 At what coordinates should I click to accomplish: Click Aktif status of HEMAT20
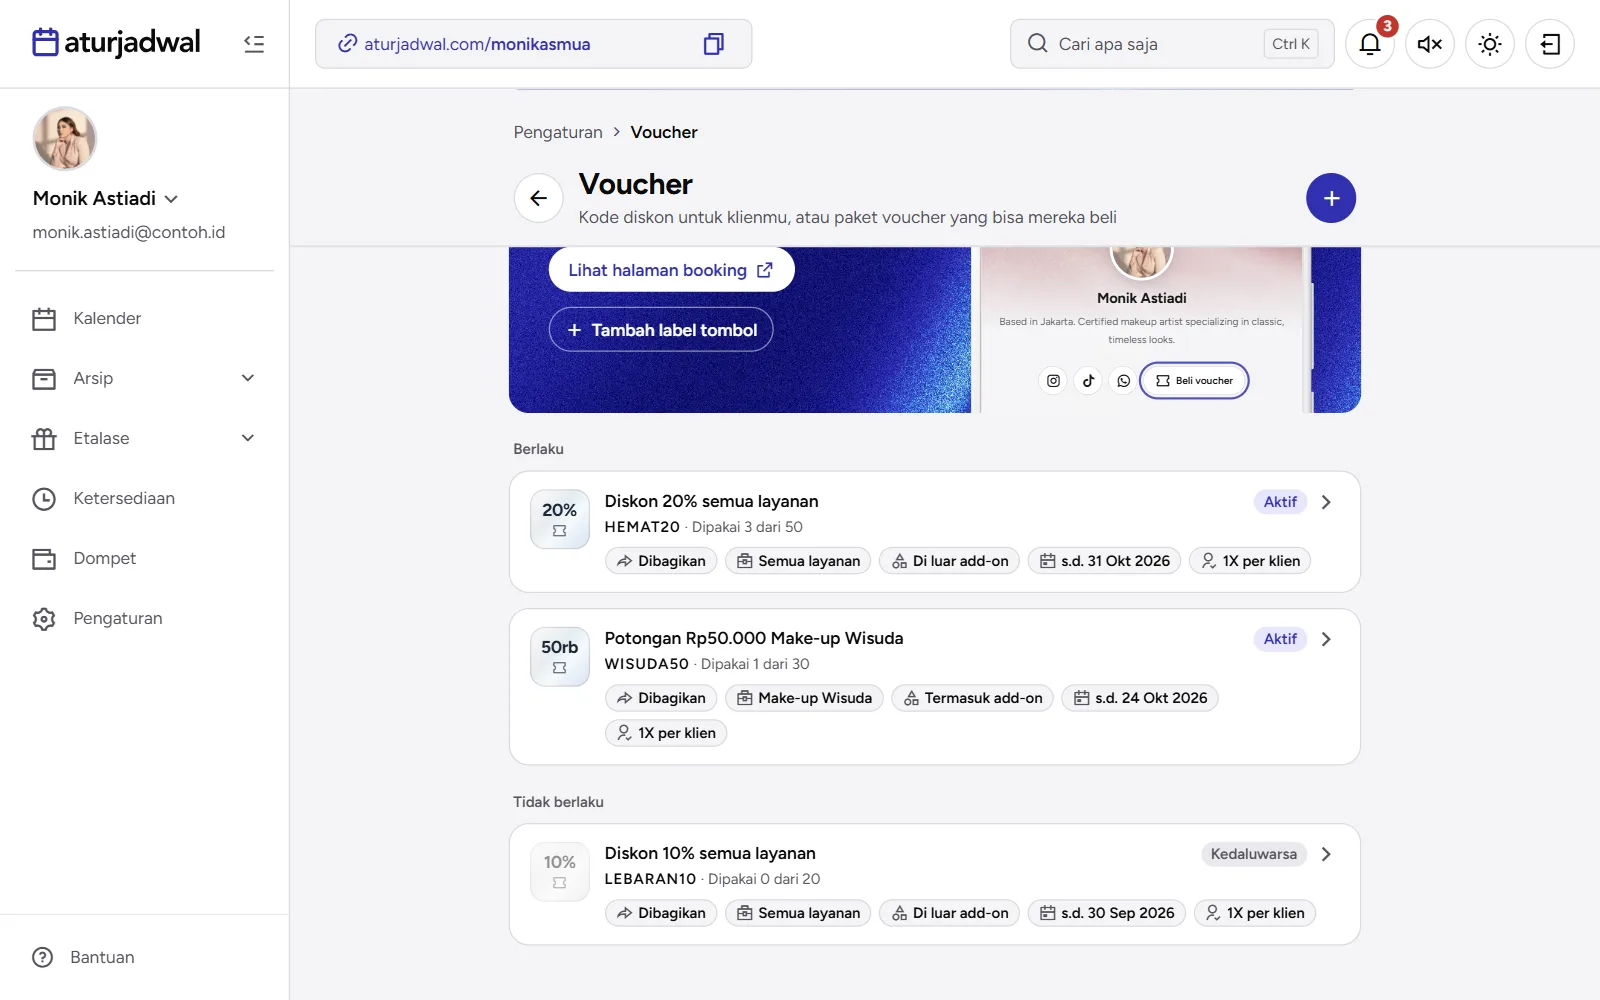point(1280,502)
